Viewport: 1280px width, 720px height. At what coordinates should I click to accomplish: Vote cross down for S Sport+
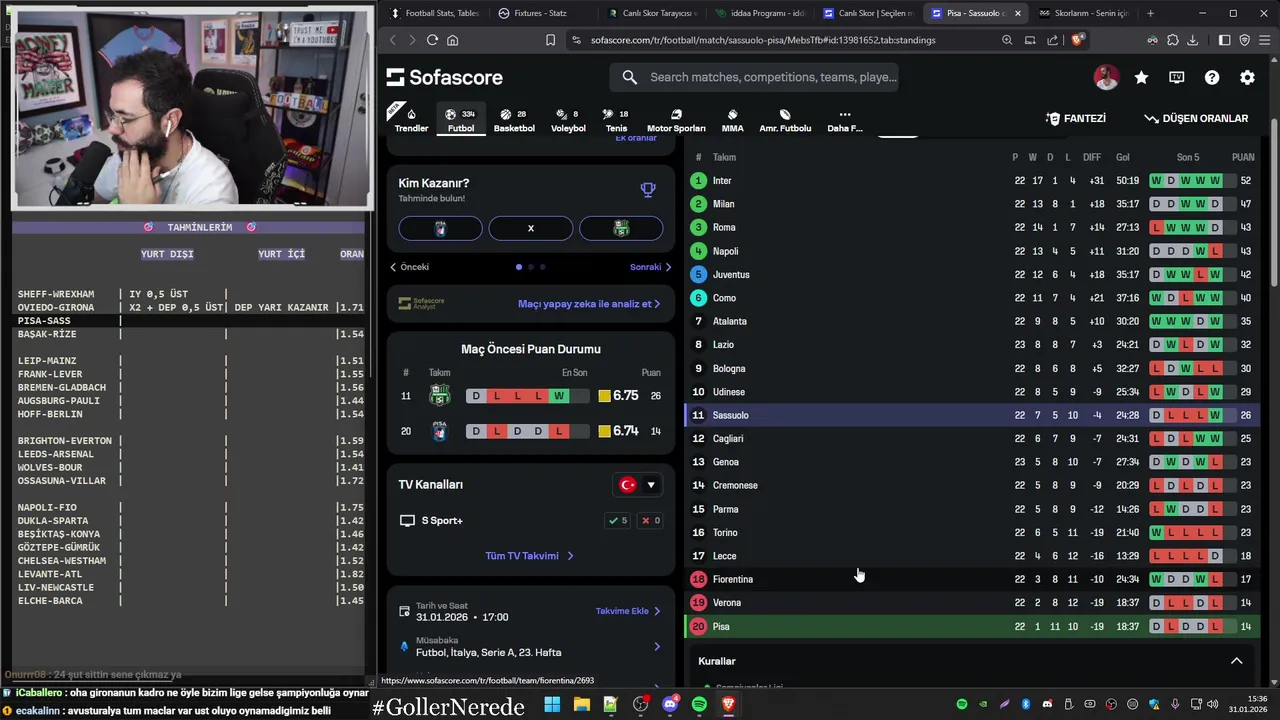point(652,521)
